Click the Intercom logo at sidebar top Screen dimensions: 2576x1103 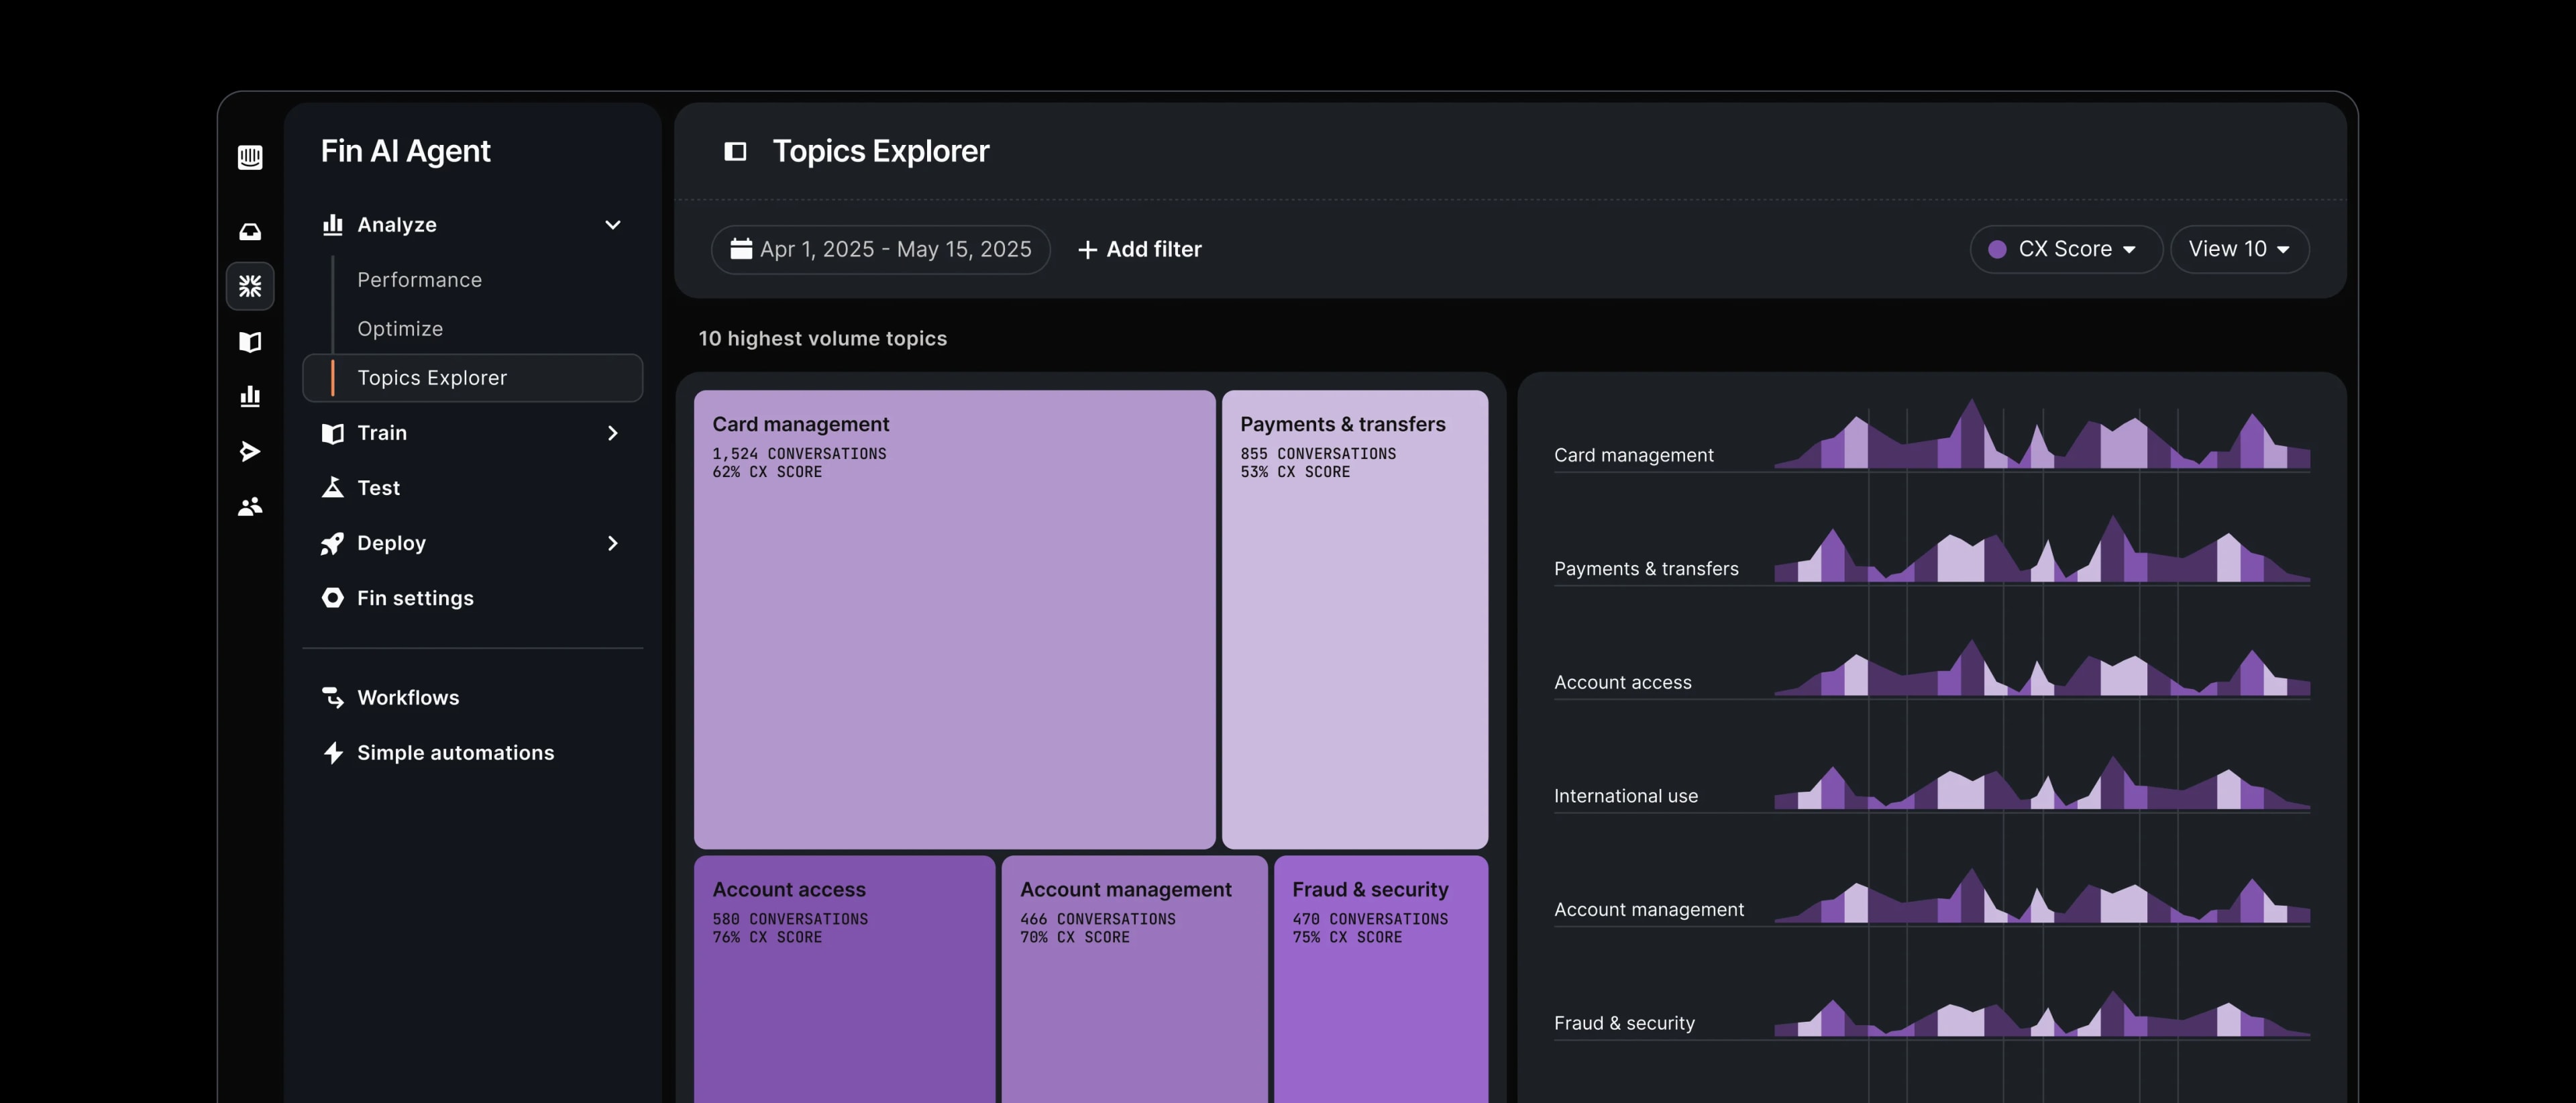pyautogui.click(x=250, y=157)
